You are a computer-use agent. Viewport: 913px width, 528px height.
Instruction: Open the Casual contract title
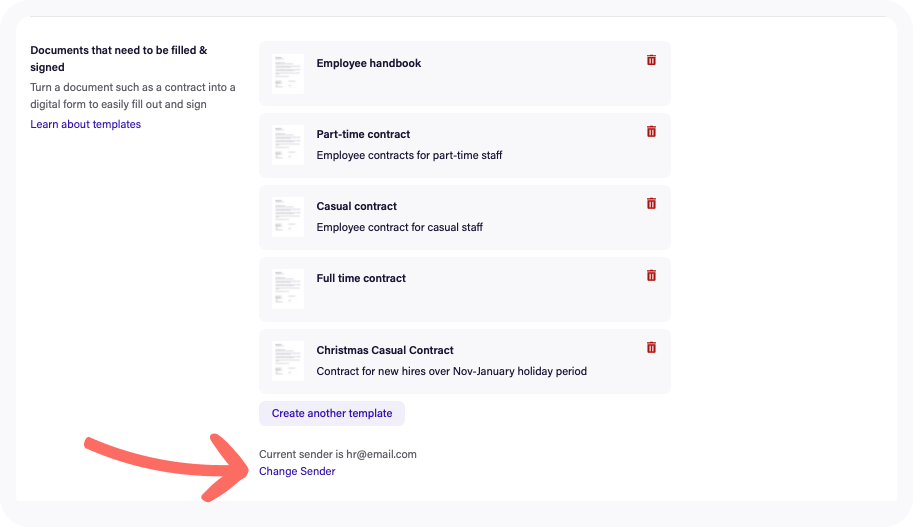tap(356, 206)
